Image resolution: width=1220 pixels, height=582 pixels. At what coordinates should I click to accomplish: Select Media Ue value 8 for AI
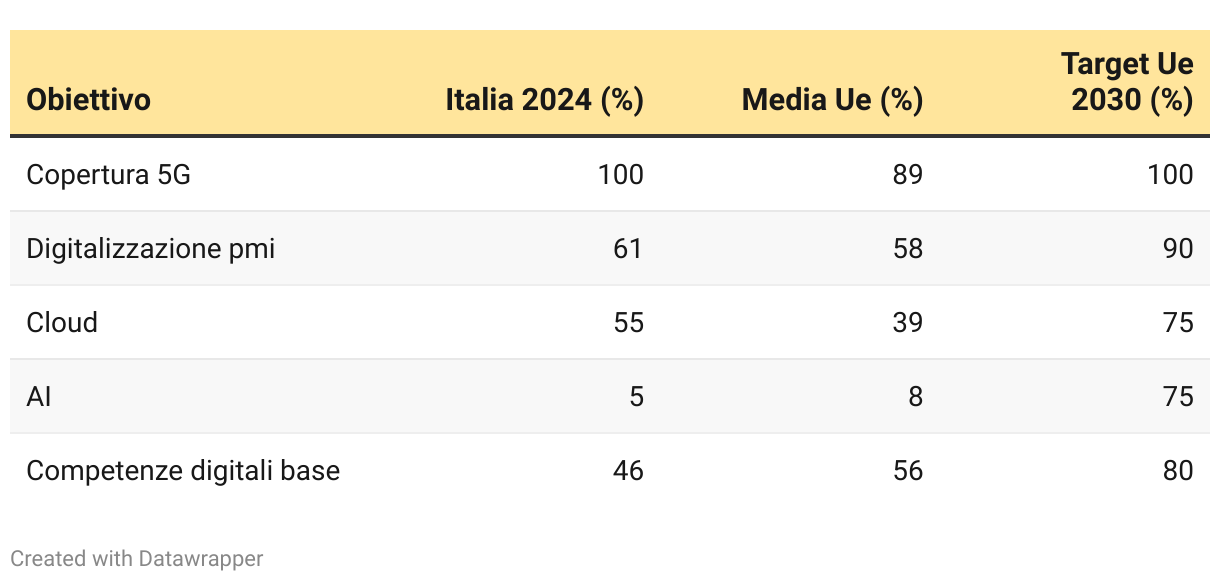click(915, 397)
